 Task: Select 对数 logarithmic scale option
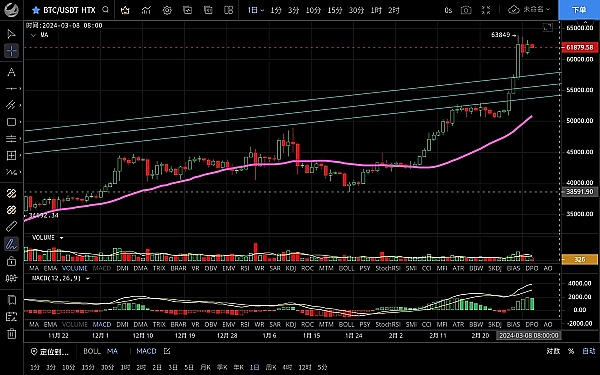click(553, 351)
